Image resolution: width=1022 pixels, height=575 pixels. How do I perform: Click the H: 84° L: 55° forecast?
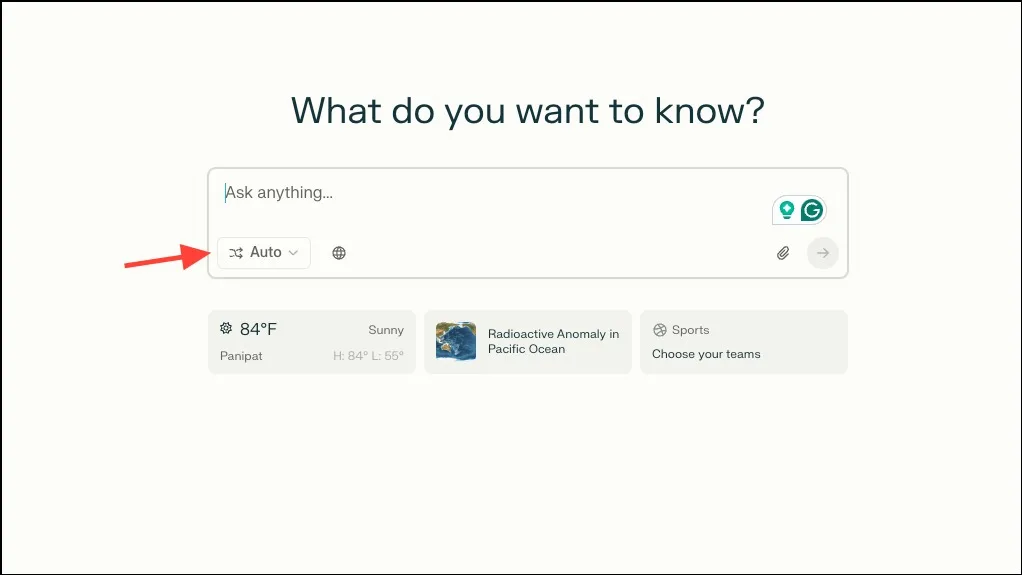[x=368, y=356]
